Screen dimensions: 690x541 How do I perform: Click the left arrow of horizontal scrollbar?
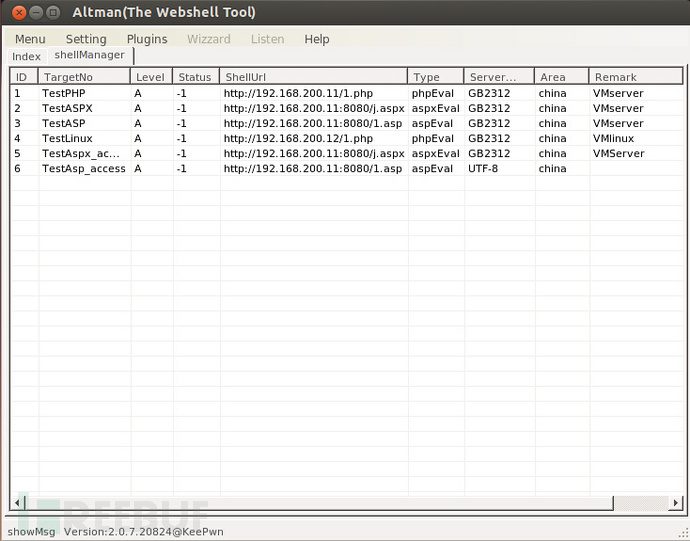tap(17, 502)
